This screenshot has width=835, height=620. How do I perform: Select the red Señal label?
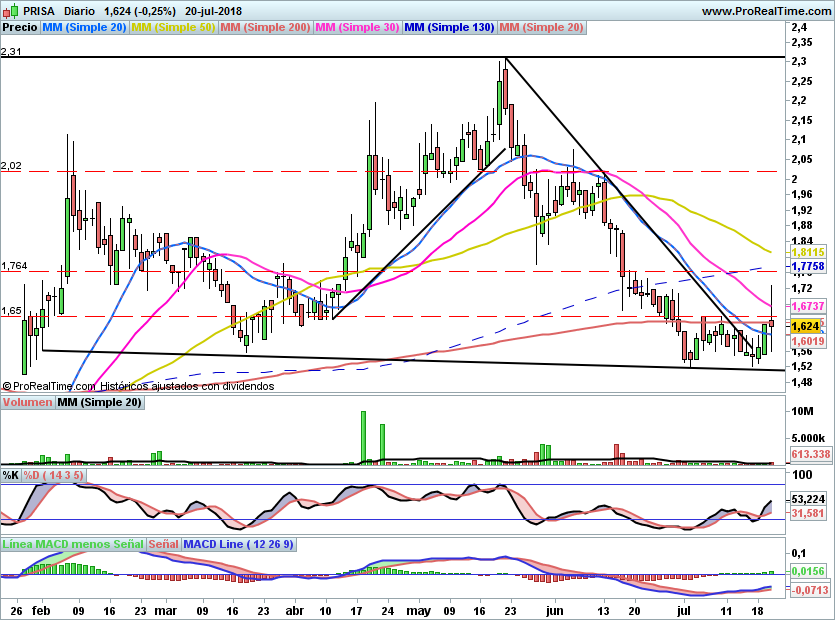tap(164, 544)
